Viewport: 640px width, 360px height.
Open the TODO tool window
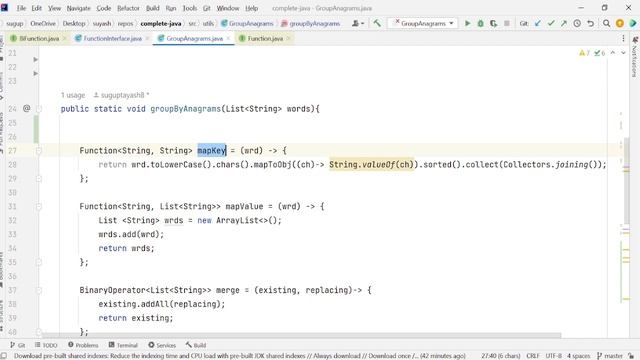[46, 345]
